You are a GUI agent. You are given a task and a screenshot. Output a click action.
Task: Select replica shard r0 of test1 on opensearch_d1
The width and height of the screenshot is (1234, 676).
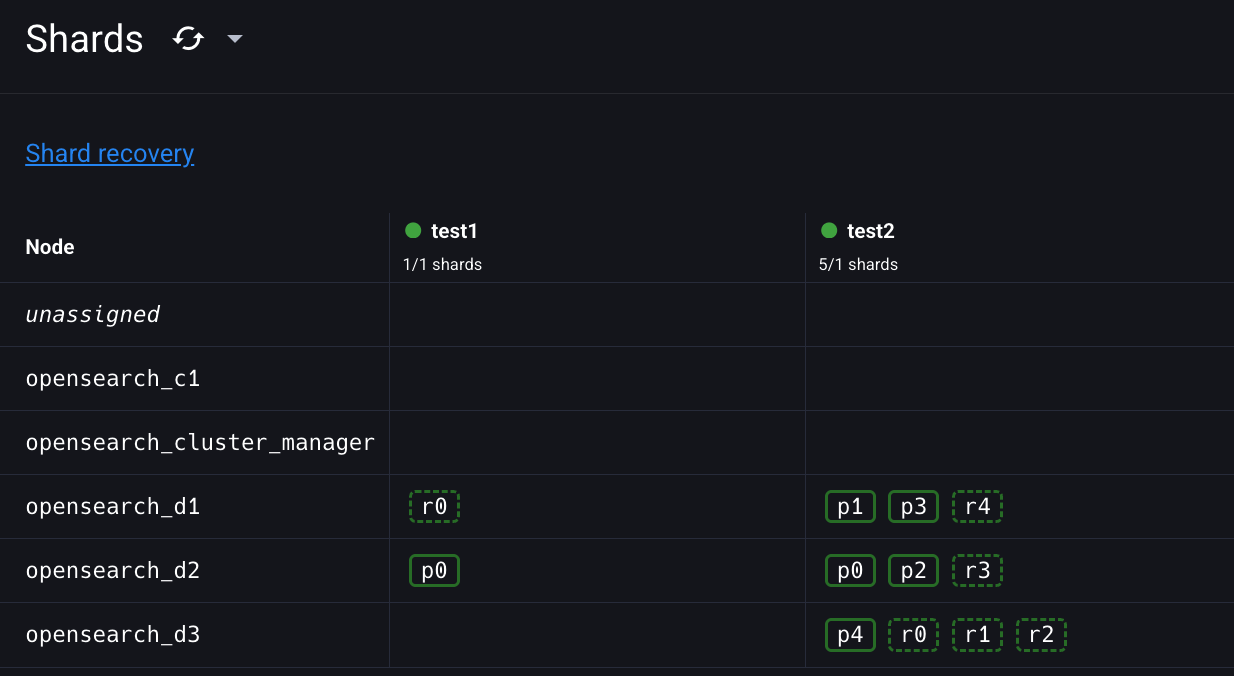click(434, 507)
